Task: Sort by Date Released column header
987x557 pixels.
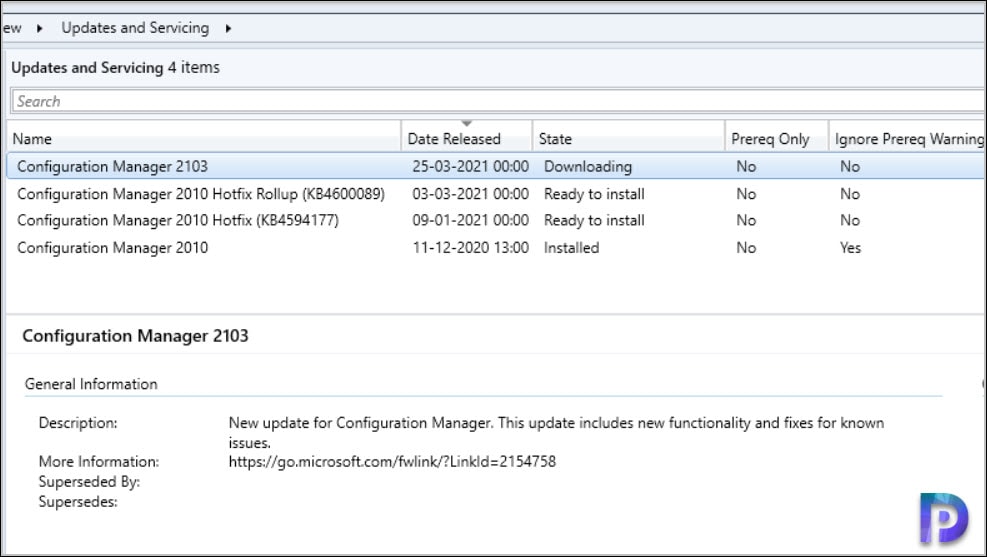Action: coord(466,138)
